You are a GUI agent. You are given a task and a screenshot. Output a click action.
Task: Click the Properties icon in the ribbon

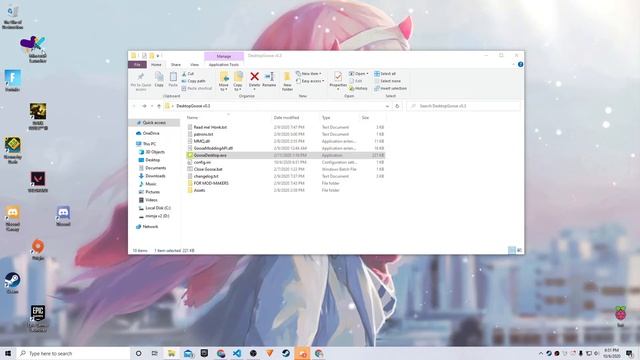pos(338,77)
